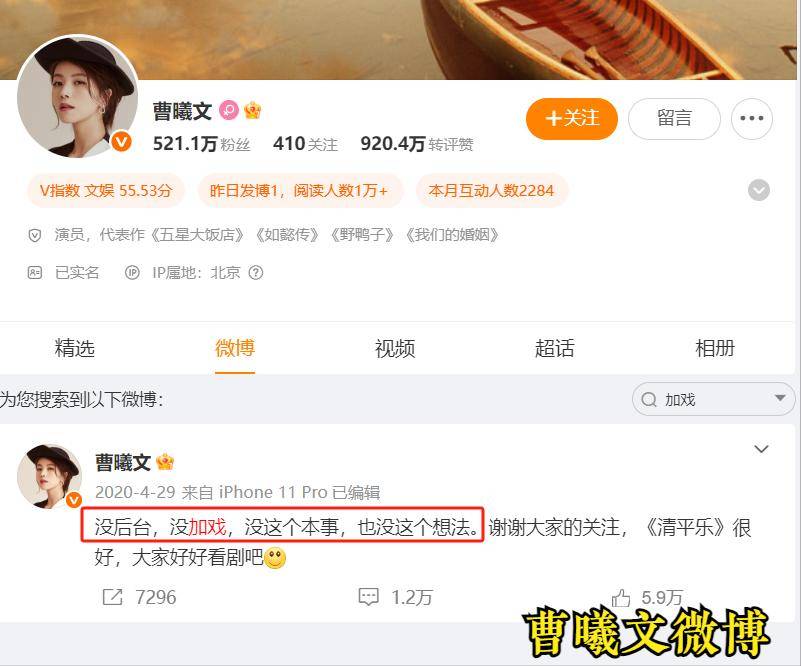Click the pink search badge beside 曹曦文
This screenshot has width=801, height=666.
(229, 110)
